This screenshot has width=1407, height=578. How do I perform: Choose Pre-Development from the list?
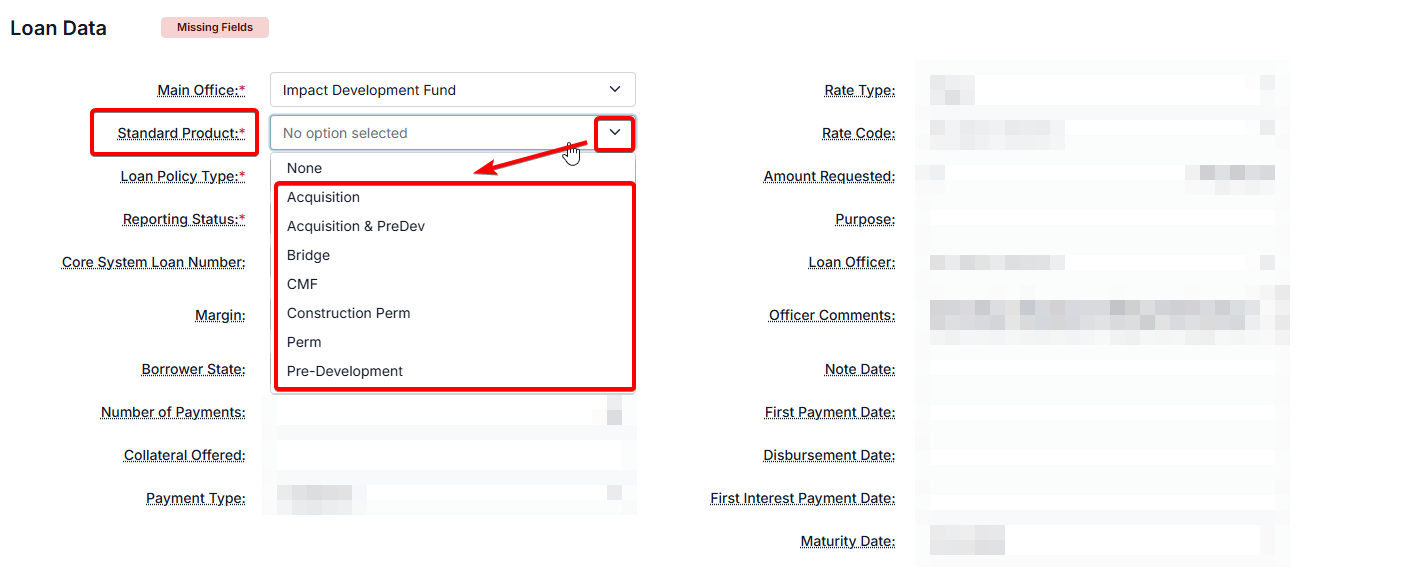[x=344, y=371]
